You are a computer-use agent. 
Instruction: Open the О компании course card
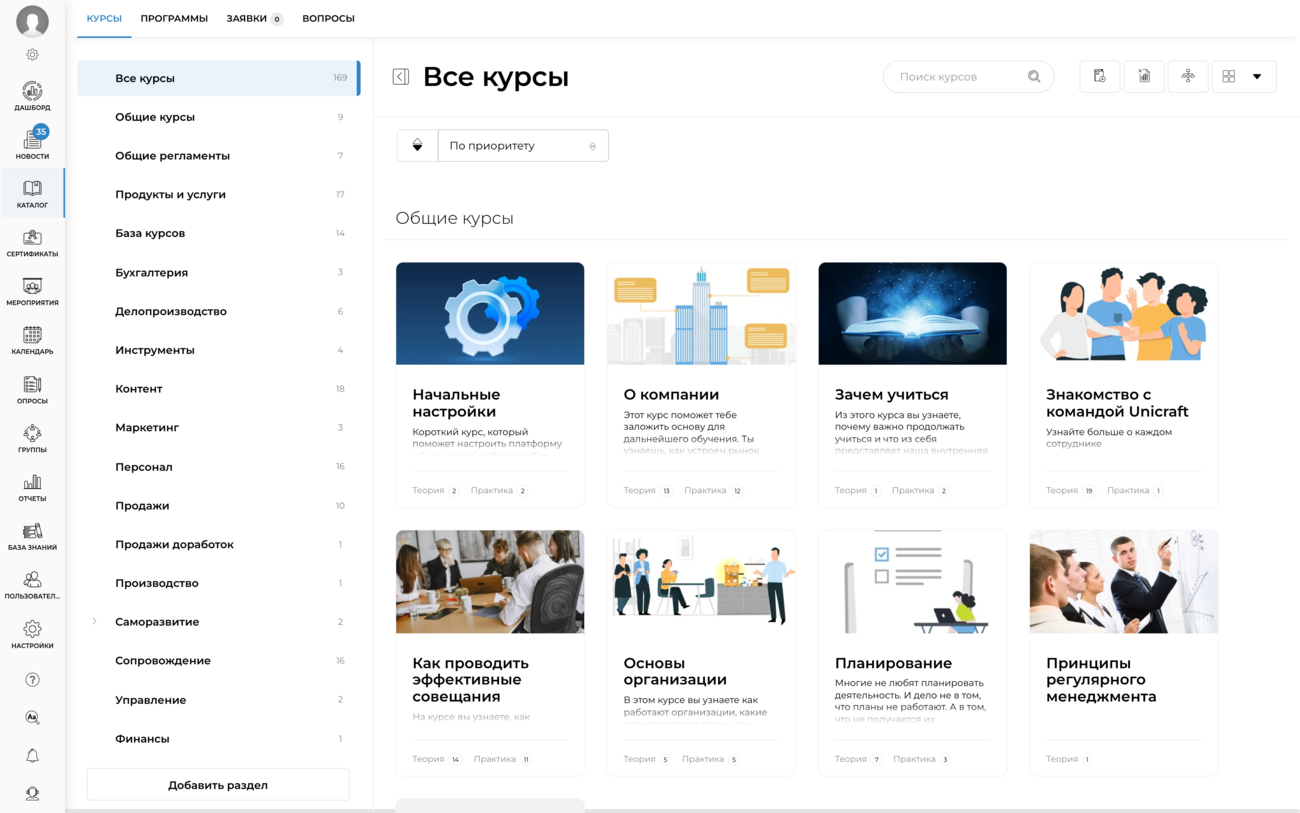(701, 385)
